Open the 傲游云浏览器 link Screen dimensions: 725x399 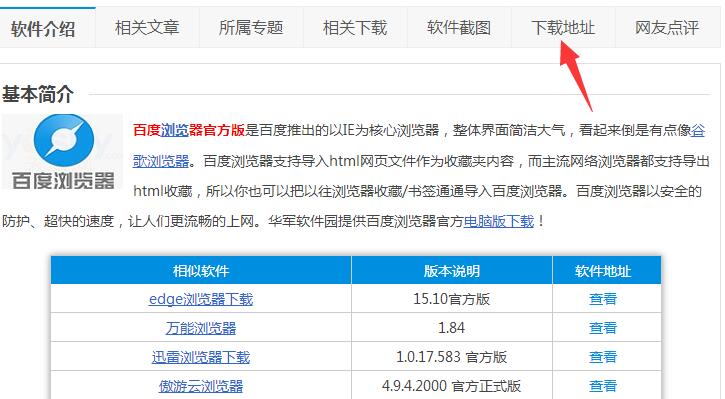[x=201, y=386]
